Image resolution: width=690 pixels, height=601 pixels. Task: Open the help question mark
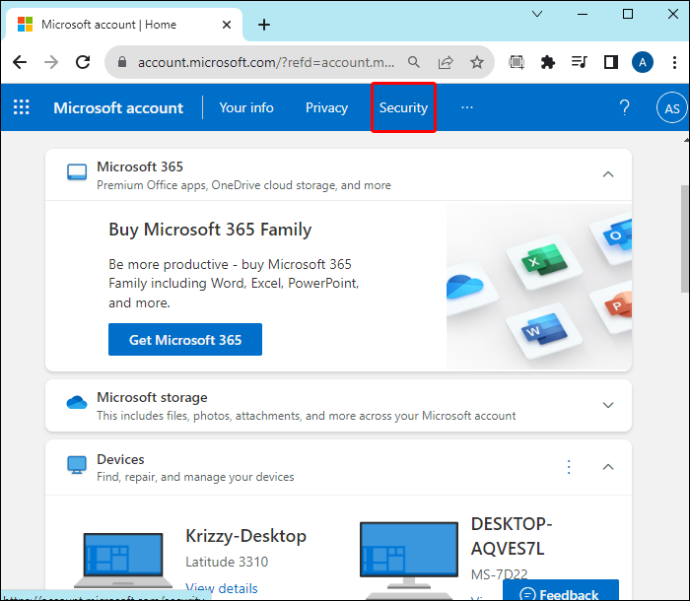(624, 107)
